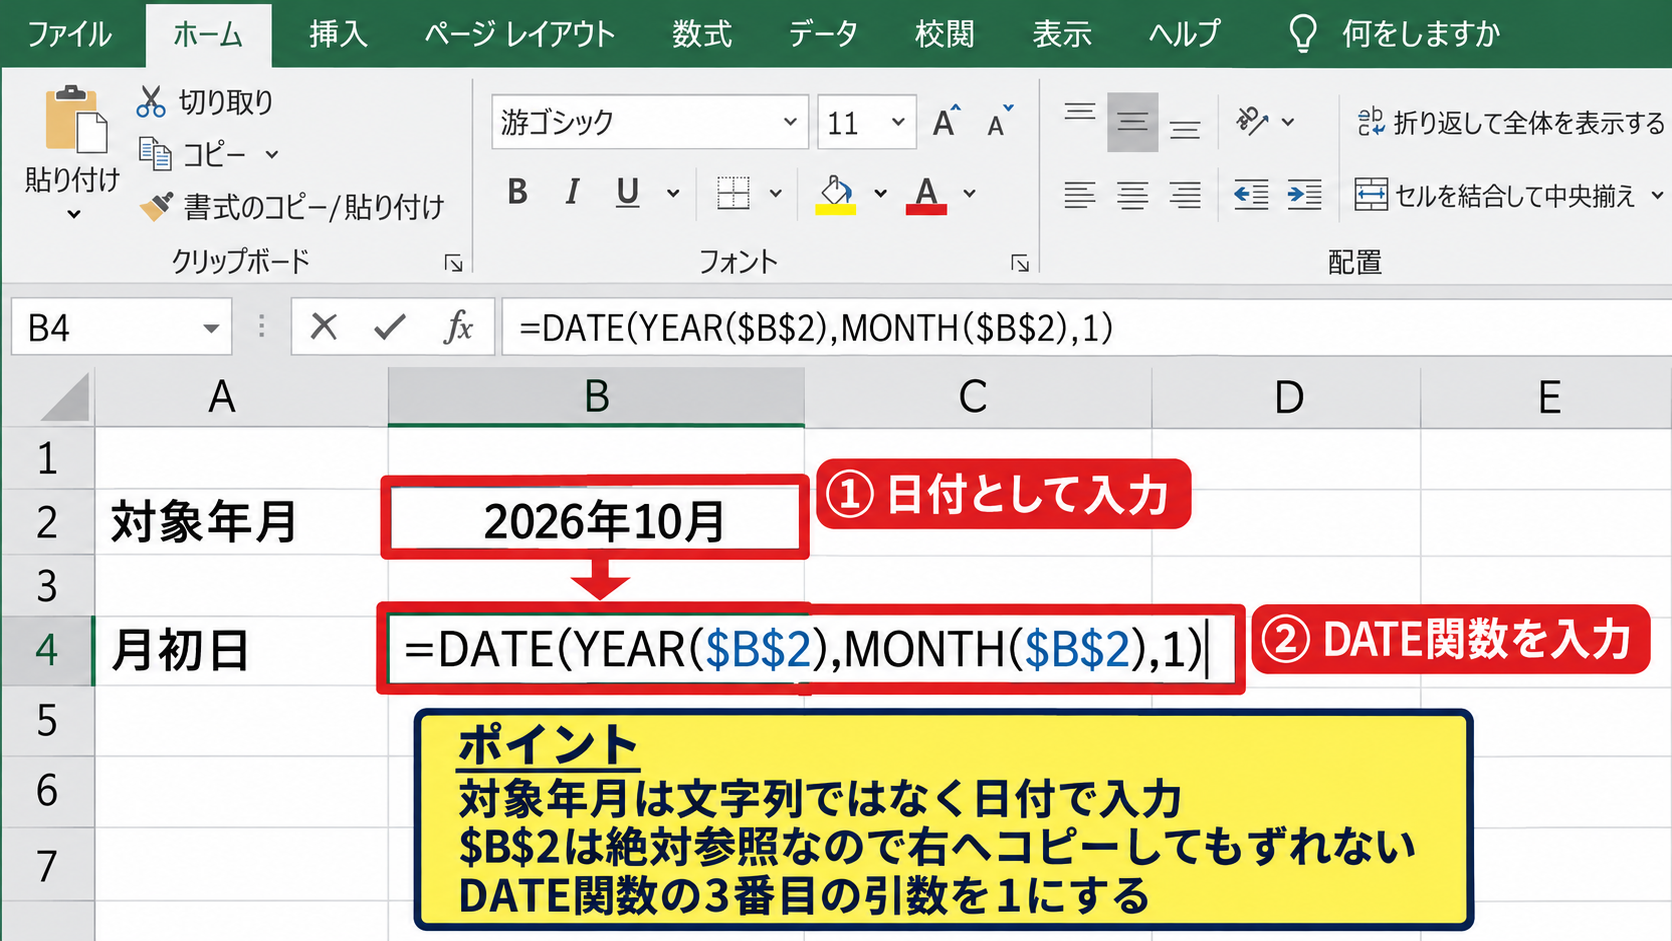Click the 何をしますか search box

pyautogui.click(x=1420, y=34)
